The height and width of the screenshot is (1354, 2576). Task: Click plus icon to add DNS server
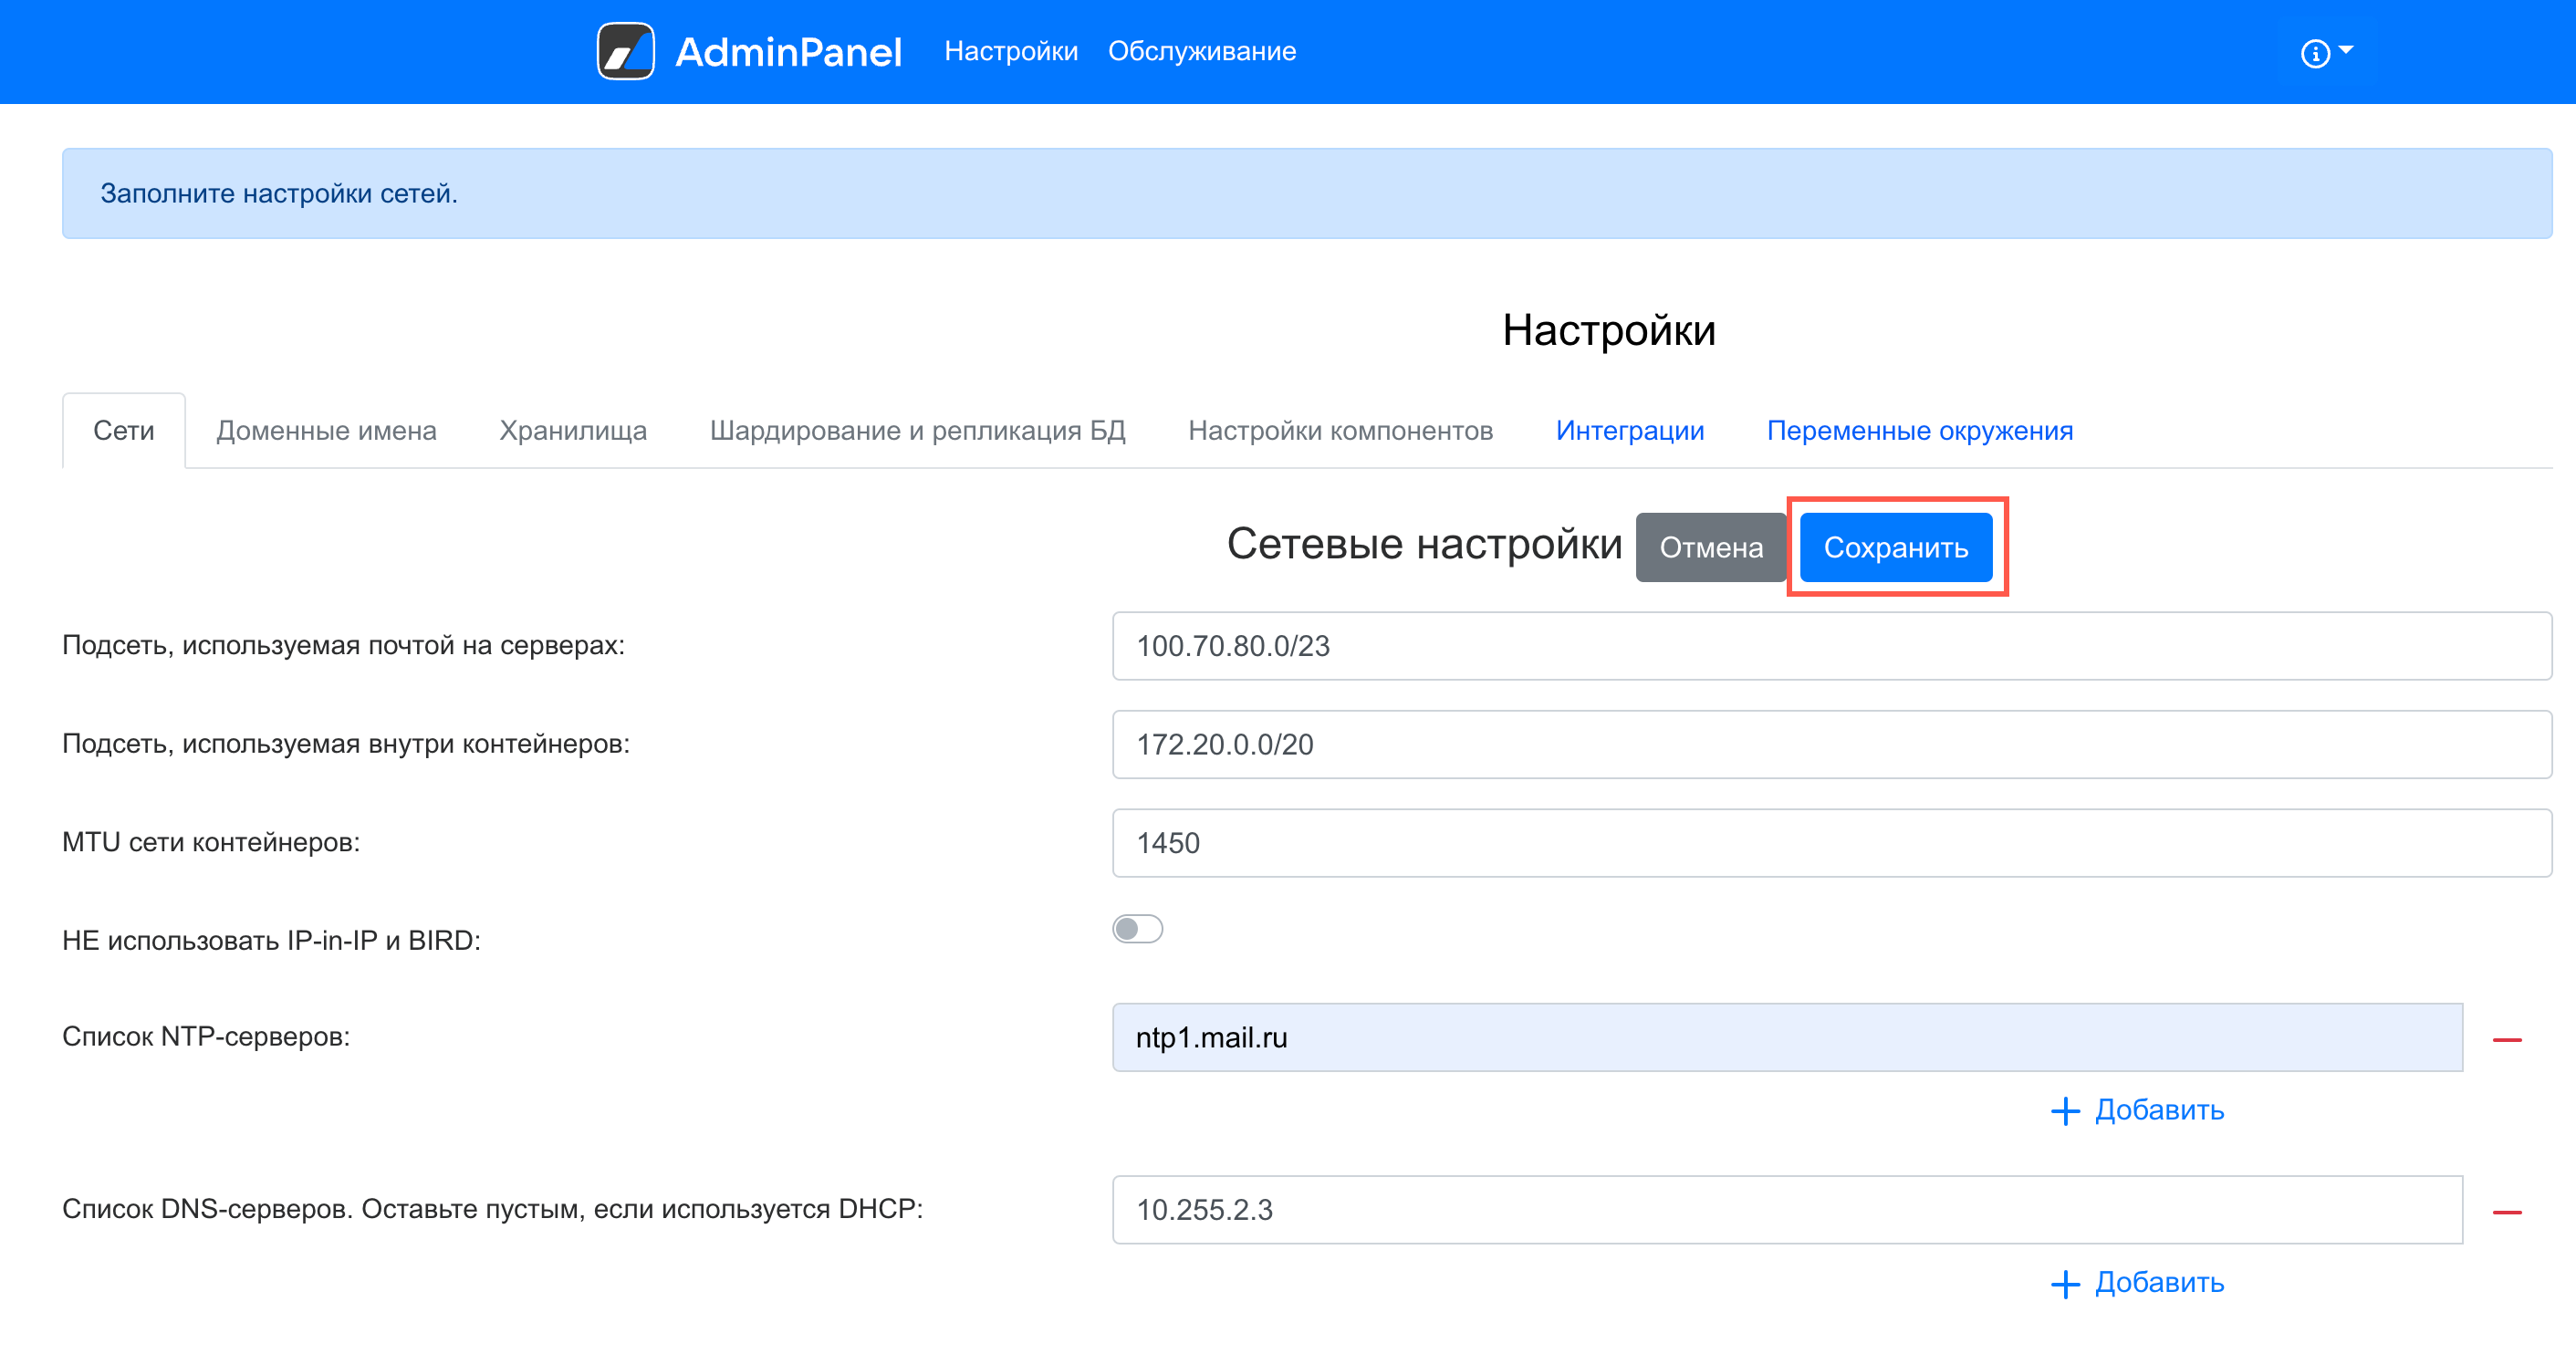point(2065,1283)
